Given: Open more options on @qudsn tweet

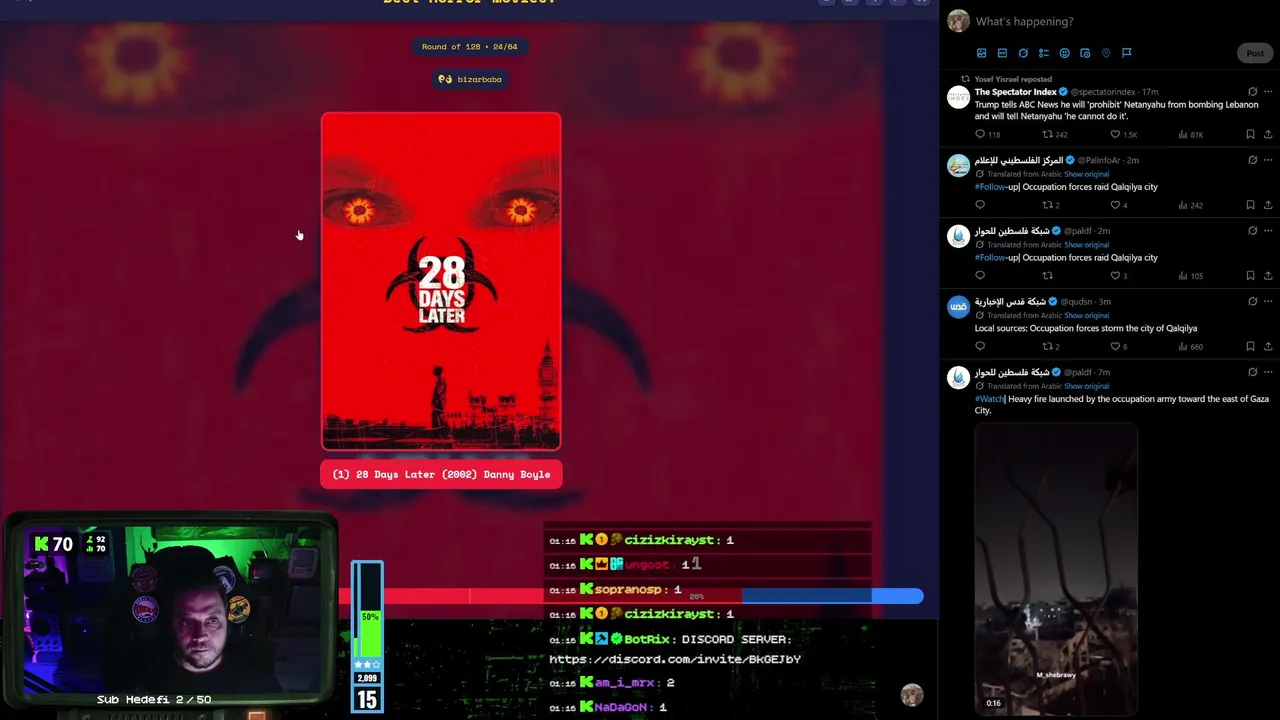Looking at the screenshot, I should click(x=1268, y=302).
